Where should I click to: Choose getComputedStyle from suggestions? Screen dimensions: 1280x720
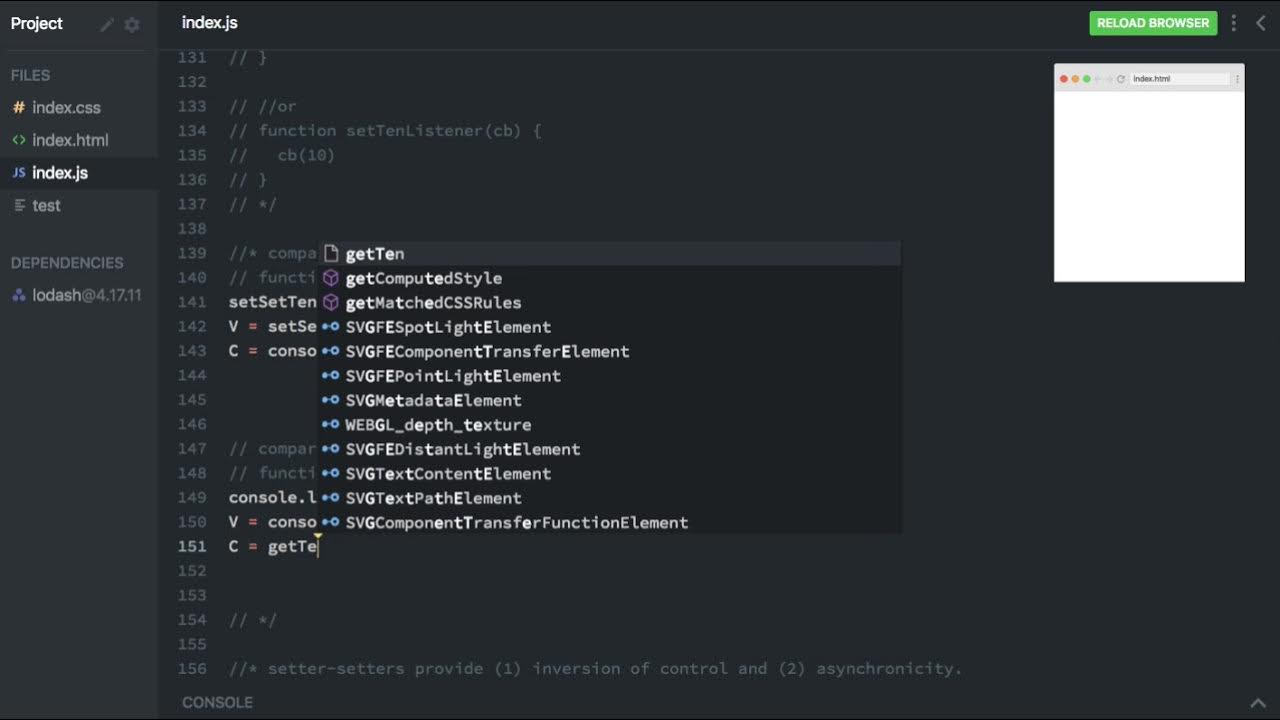point(423,278)
